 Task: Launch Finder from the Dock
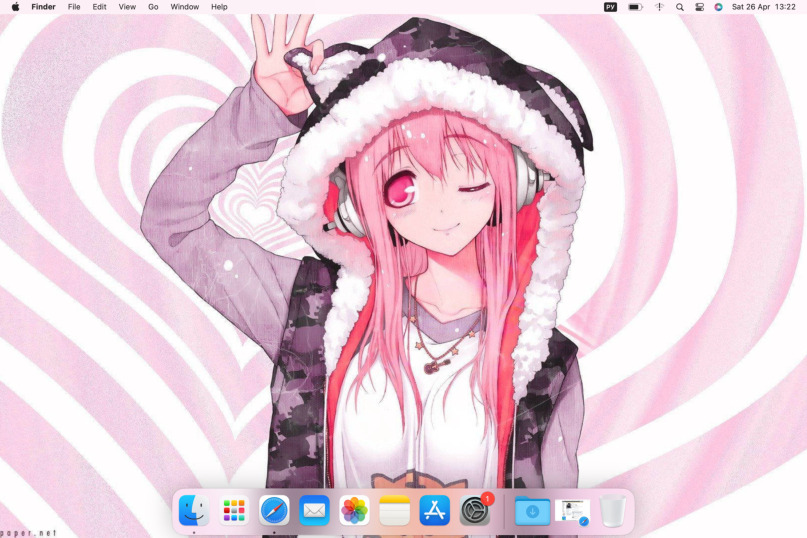pyautogui.click(x=194, y=510)
